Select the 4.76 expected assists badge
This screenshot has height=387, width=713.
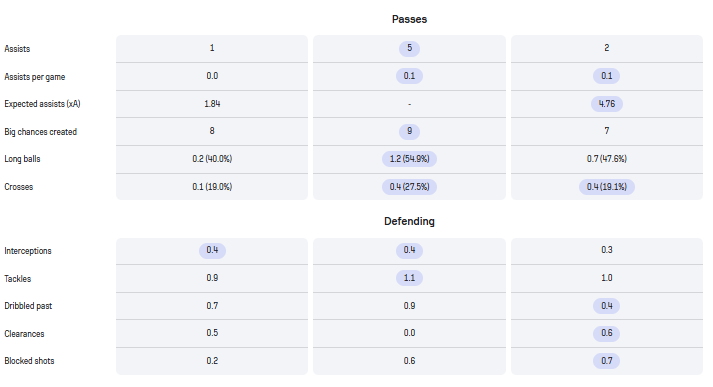point(607,104)
